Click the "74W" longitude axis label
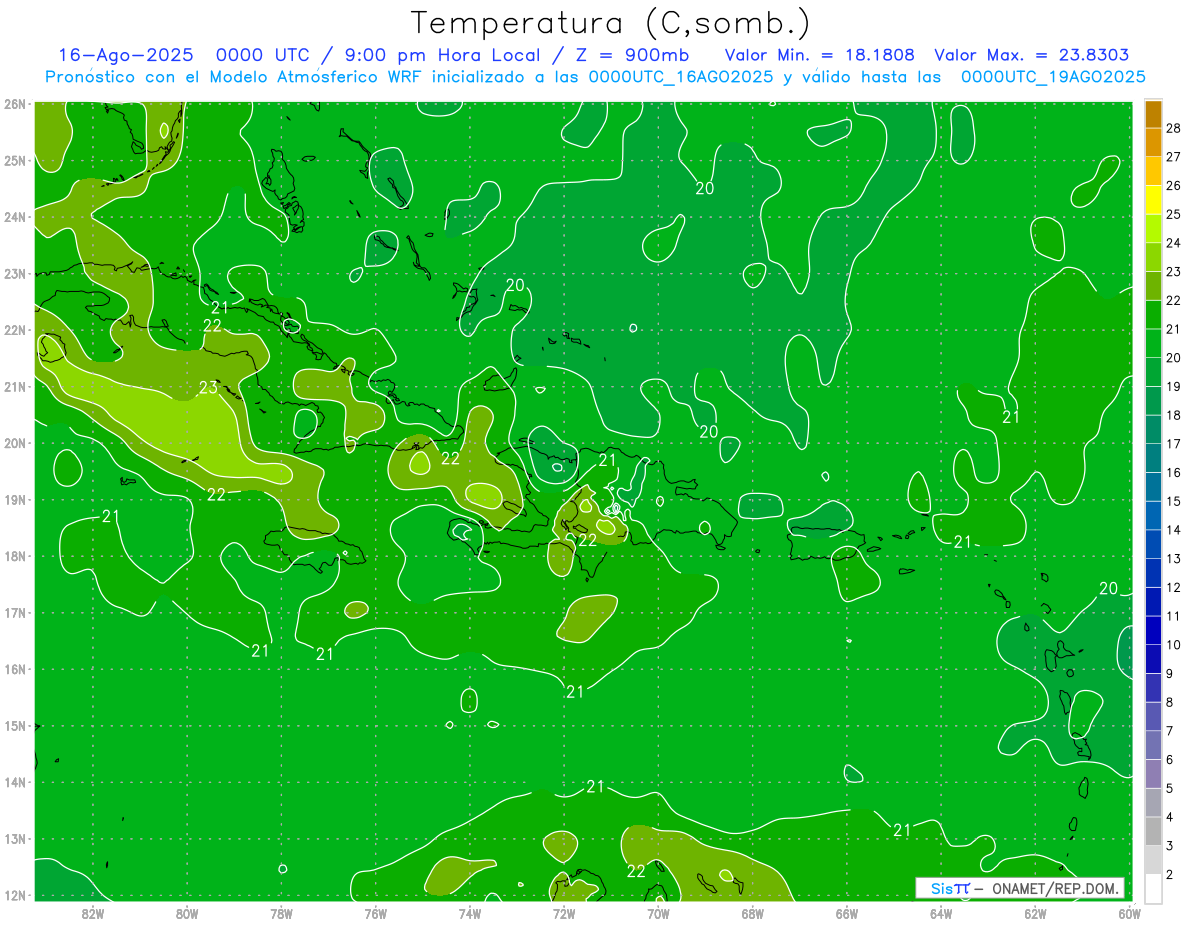The image size is (1200, 927). 469,913
